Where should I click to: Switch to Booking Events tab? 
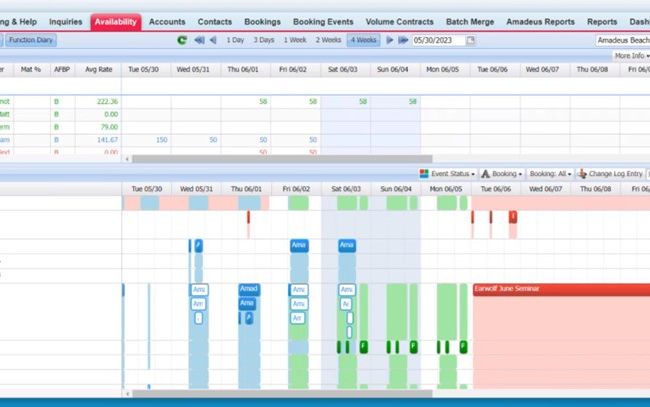point(323,22)
